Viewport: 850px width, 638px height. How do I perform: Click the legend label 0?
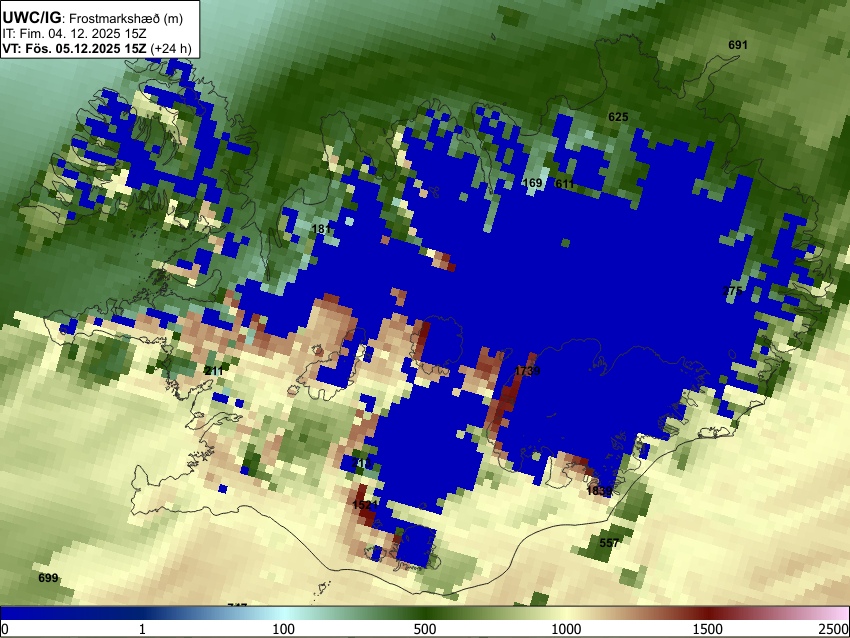point(5,629)
